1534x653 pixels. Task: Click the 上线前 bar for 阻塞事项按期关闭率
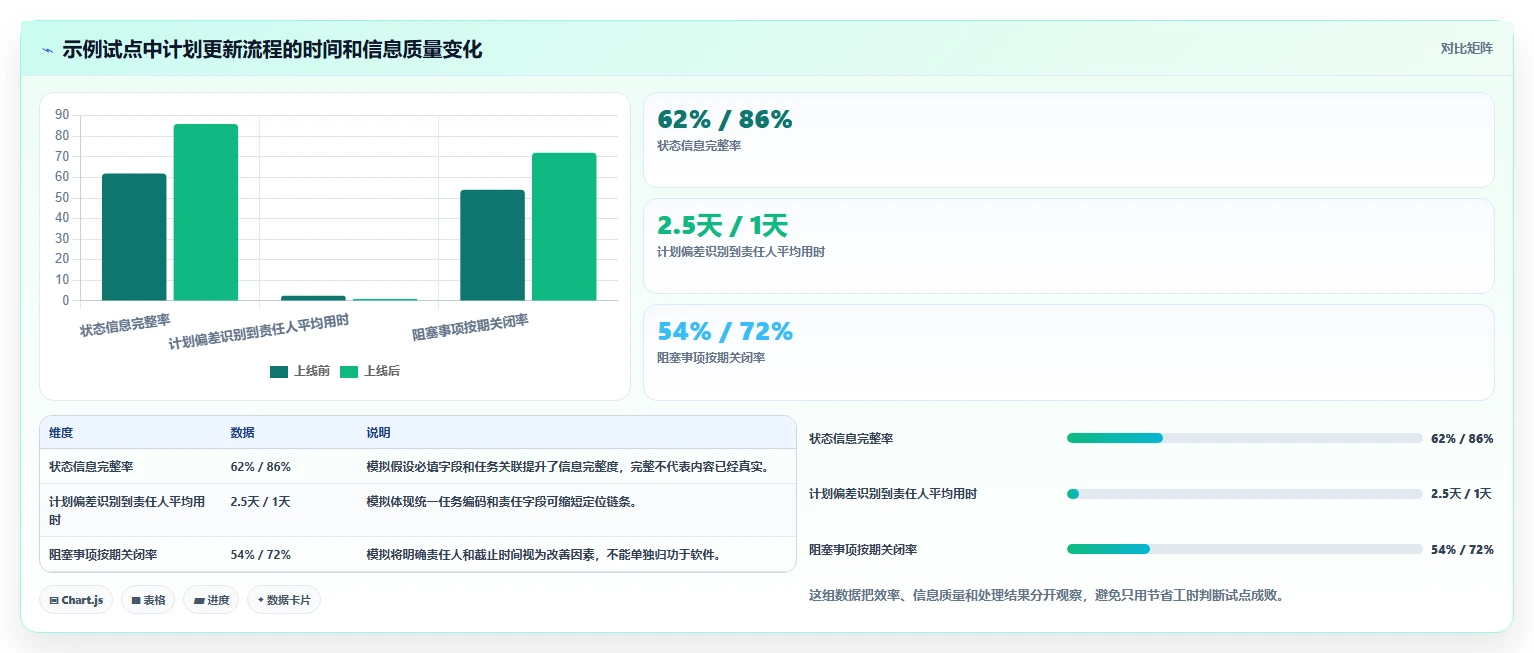[492, 245]
